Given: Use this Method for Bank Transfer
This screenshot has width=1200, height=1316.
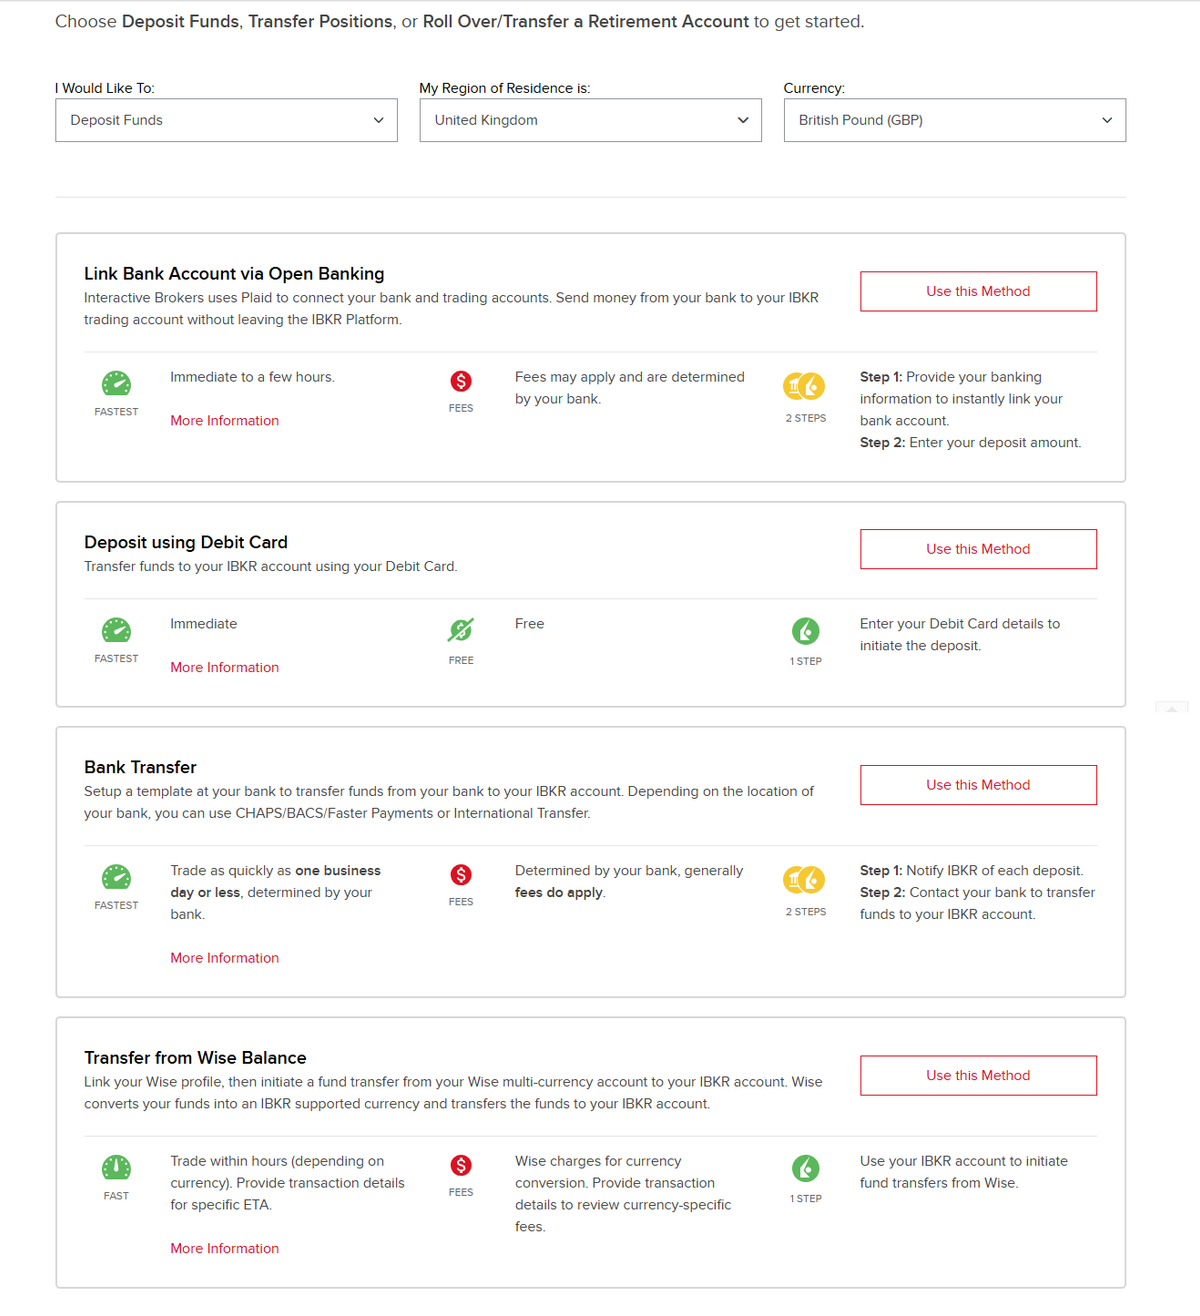Looking at the screenshot, I should point(978,785).
